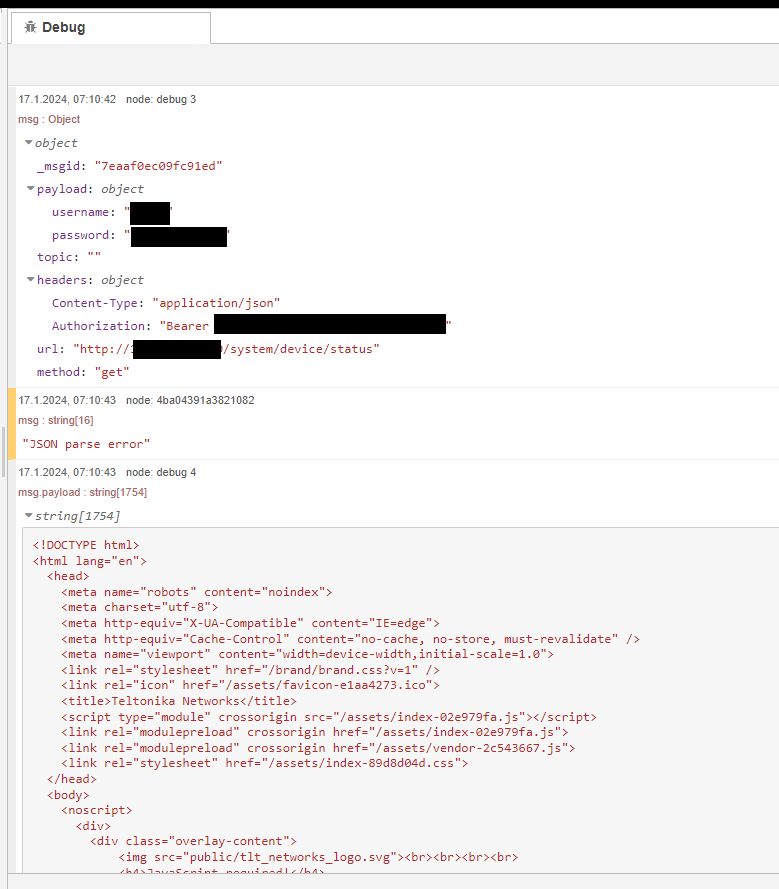Select the _msgid value "7eaaf0ec09fc91ed"
This screenshot has height=889, width=779.
(159, 166)
